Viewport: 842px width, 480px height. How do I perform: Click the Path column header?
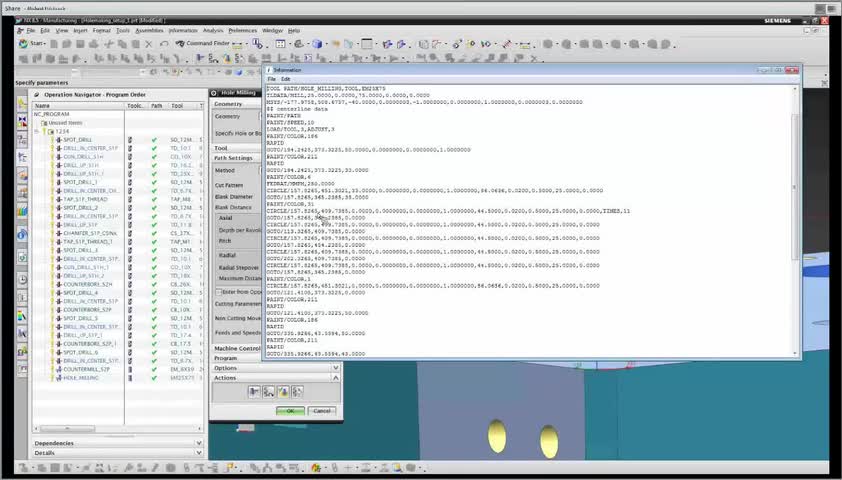pyautogui.click(x=157, y=106)
